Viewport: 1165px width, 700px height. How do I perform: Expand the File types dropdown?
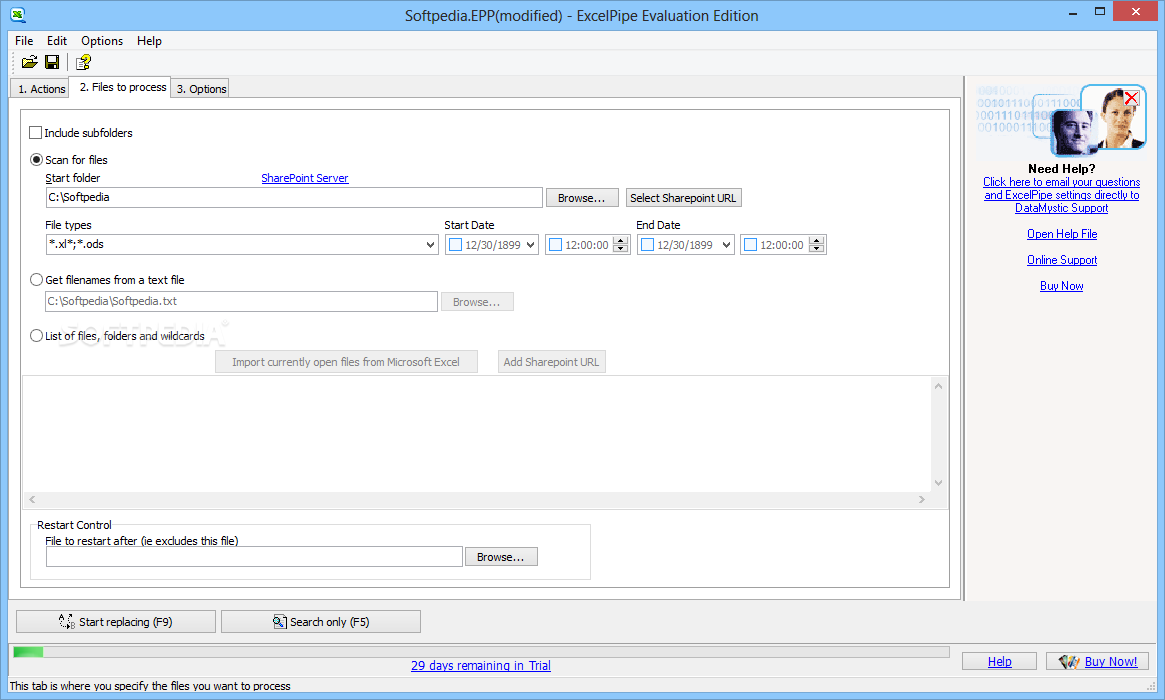430,244
